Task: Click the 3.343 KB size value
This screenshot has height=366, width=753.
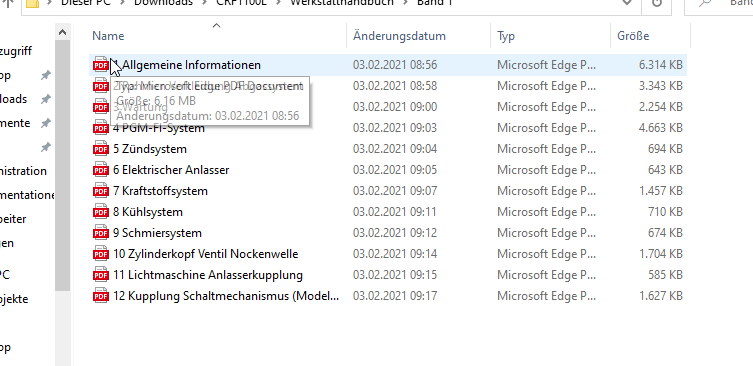Action: [x=661, y=86]
